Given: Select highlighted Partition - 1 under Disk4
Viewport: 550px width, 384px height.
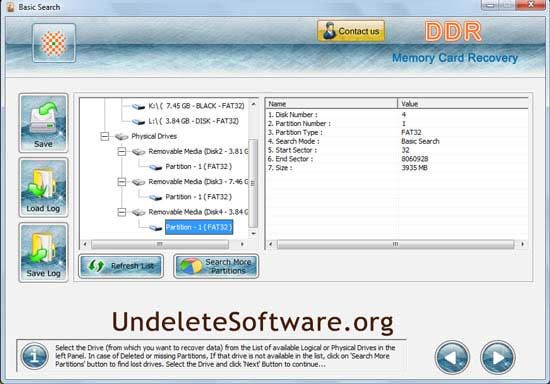Looking at the screenshot, I should click(x=199, y=227).
